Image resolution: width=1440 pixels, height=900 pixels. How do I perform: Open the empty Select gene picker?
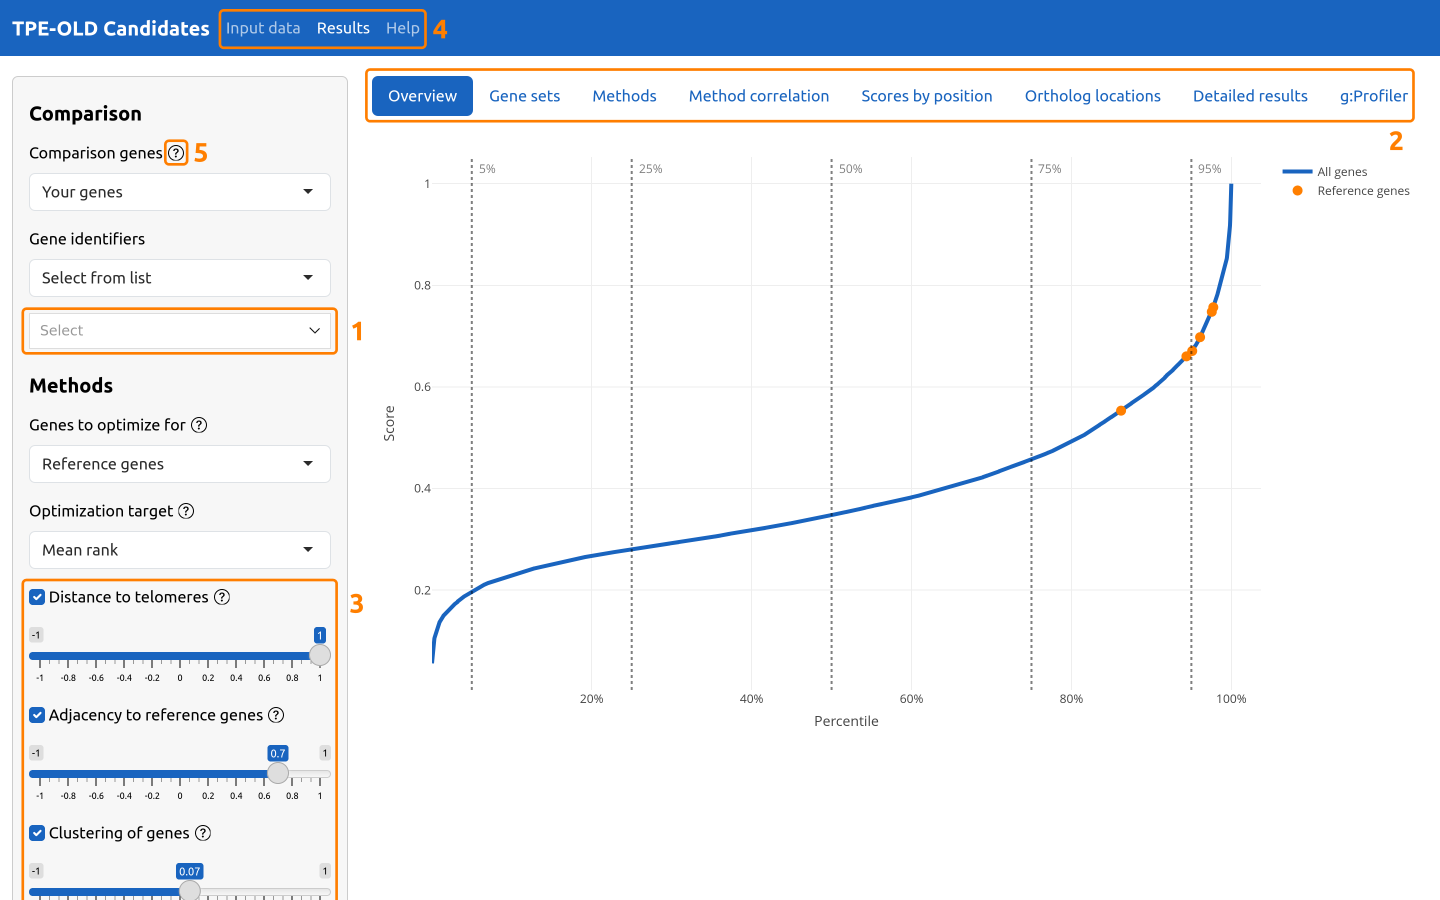click(179, 330)
